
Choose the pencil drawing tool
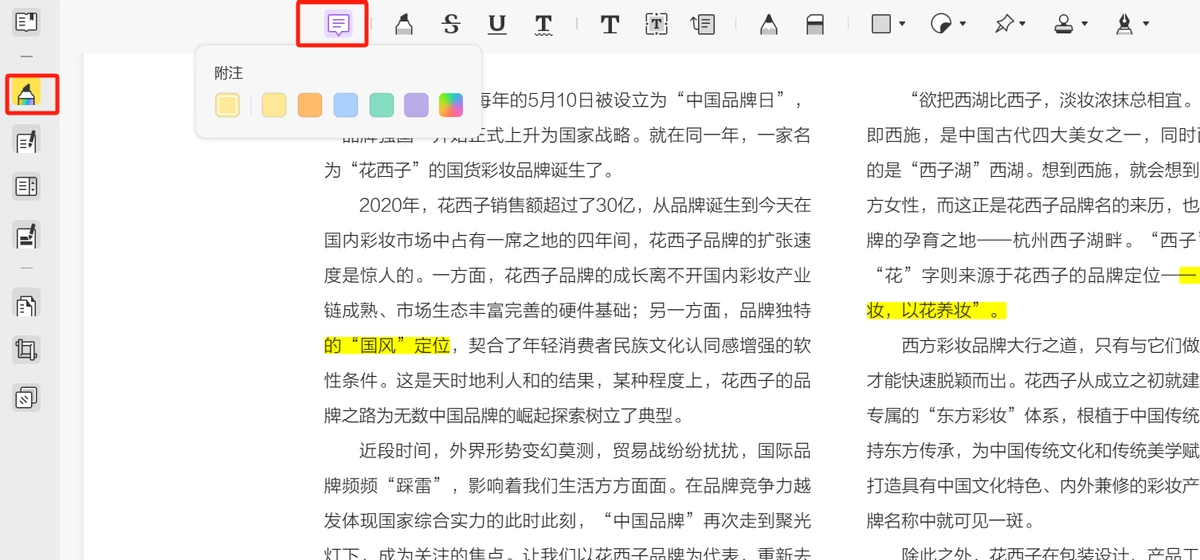(x=768, y=25)
